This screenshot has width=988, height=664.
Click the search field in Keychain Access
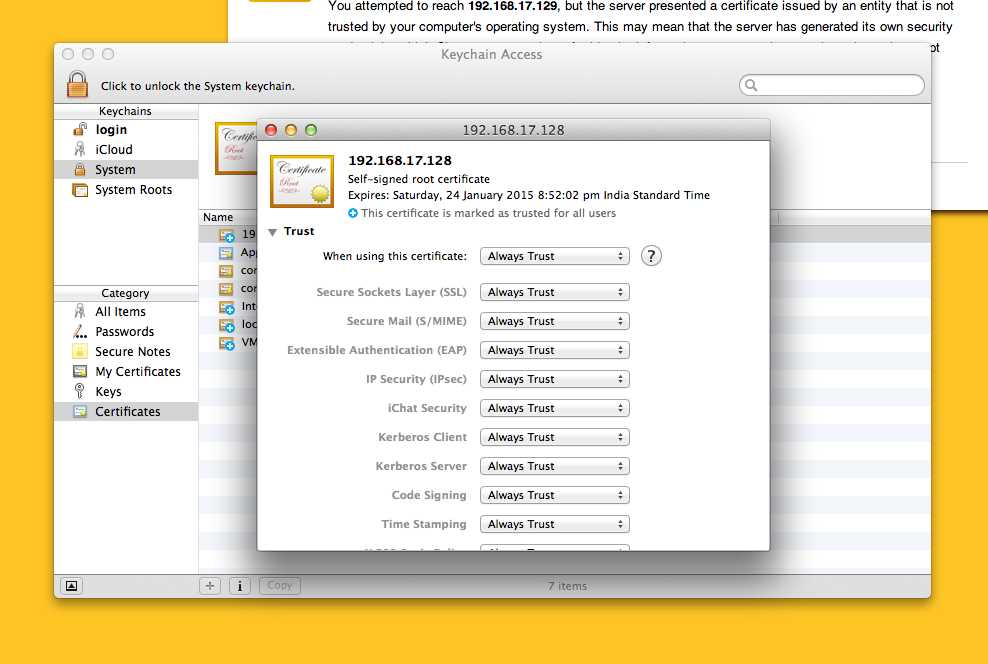(x=832, y=85)
